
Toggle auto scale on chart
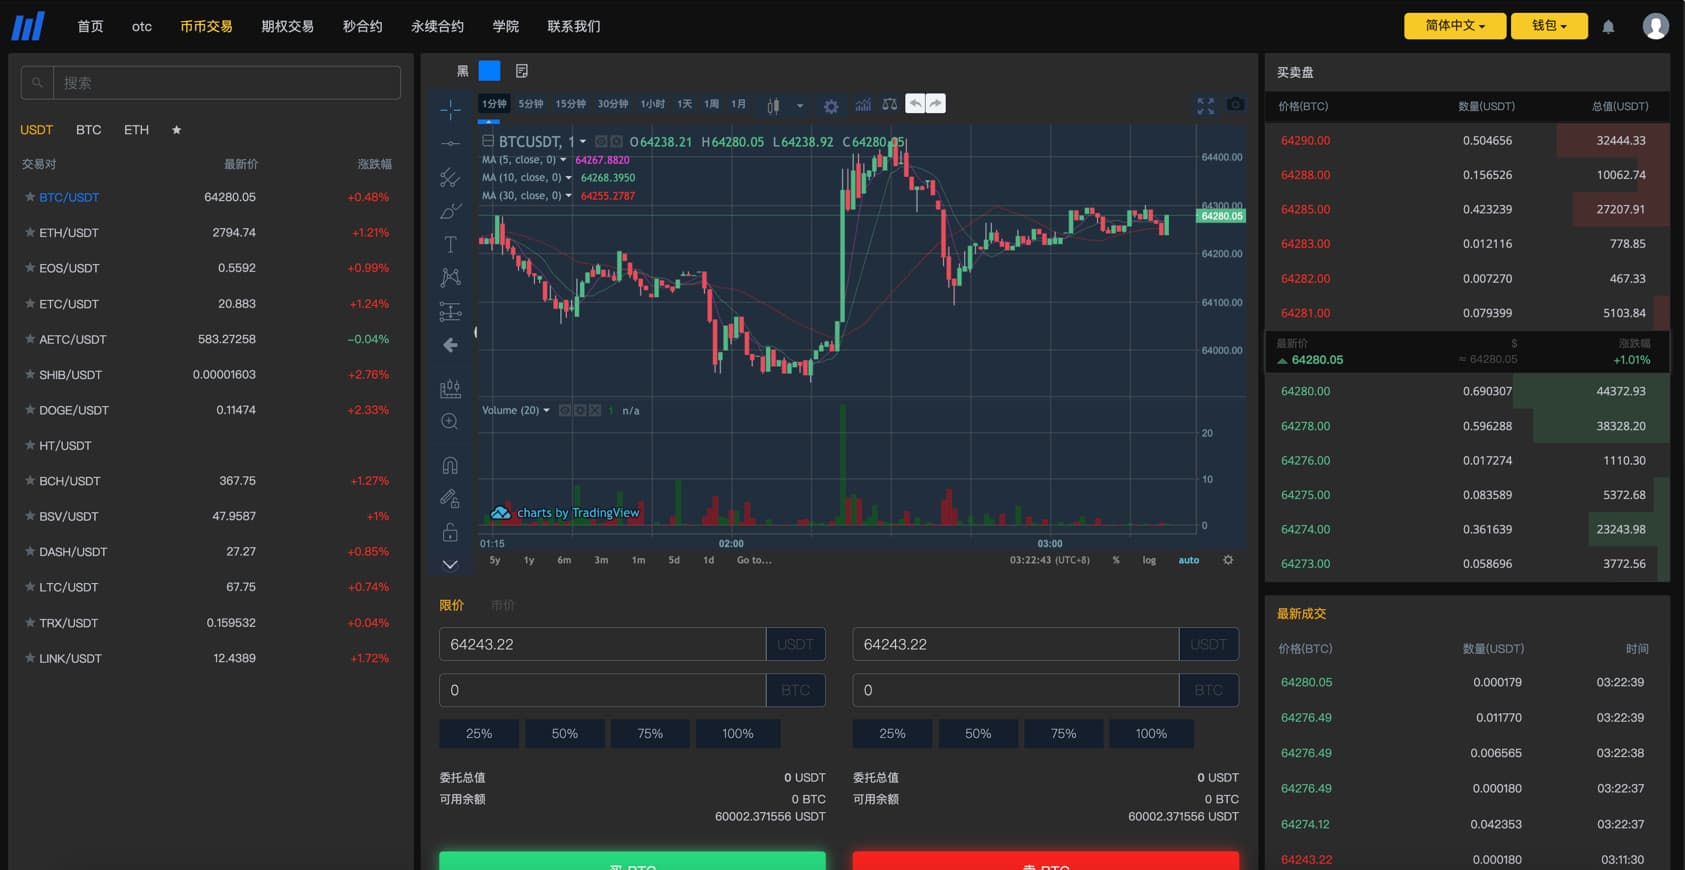(x=1188, y=560)
